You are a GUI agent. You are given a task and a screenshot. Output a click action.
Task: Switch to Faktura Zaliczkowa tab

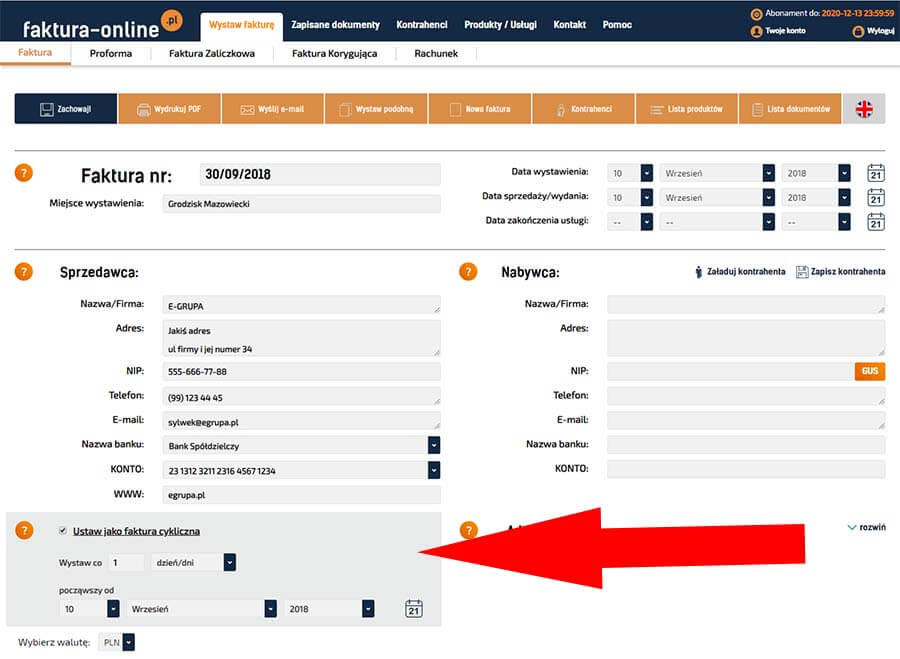pyautogui.click(x=212, y=53)
